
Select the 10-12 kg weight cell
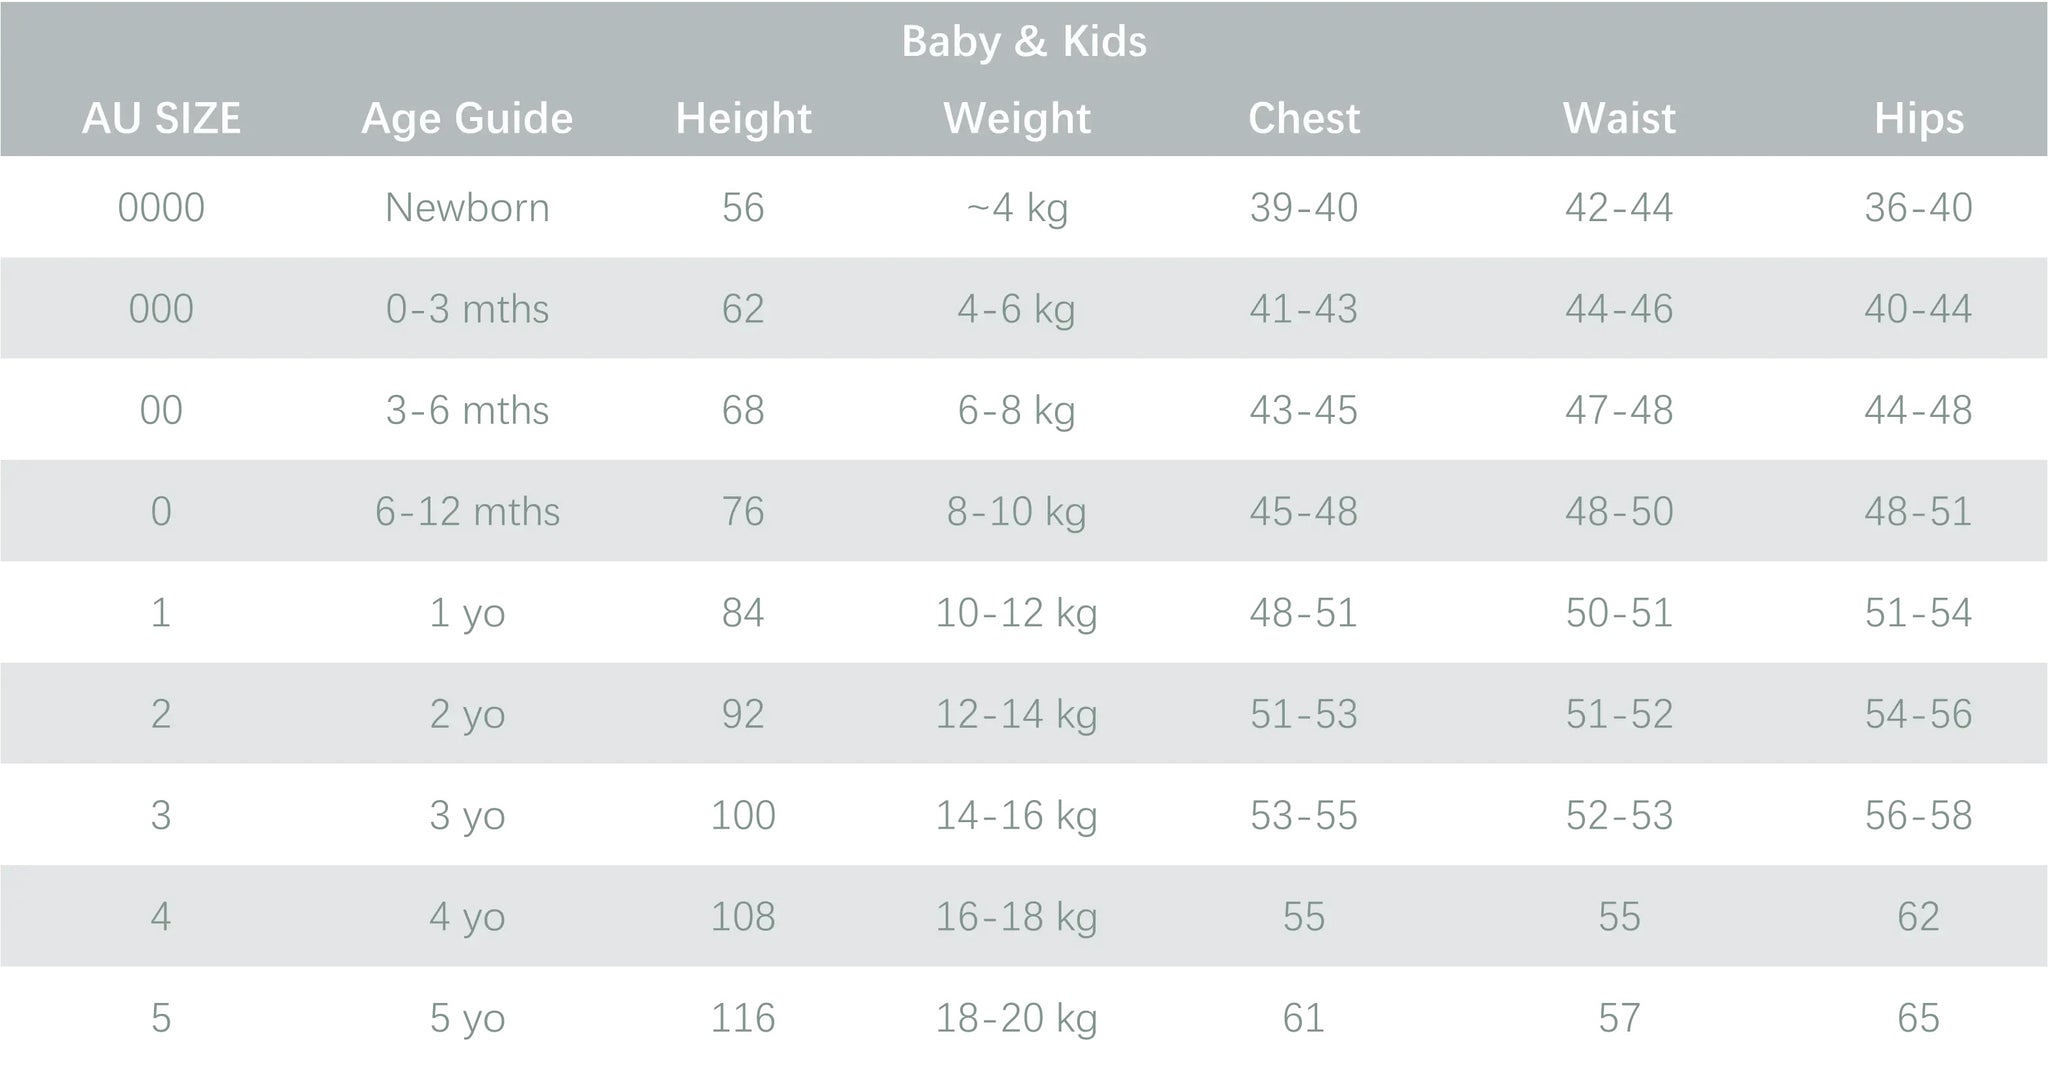pyautogui.click(x=1017, y=613)
